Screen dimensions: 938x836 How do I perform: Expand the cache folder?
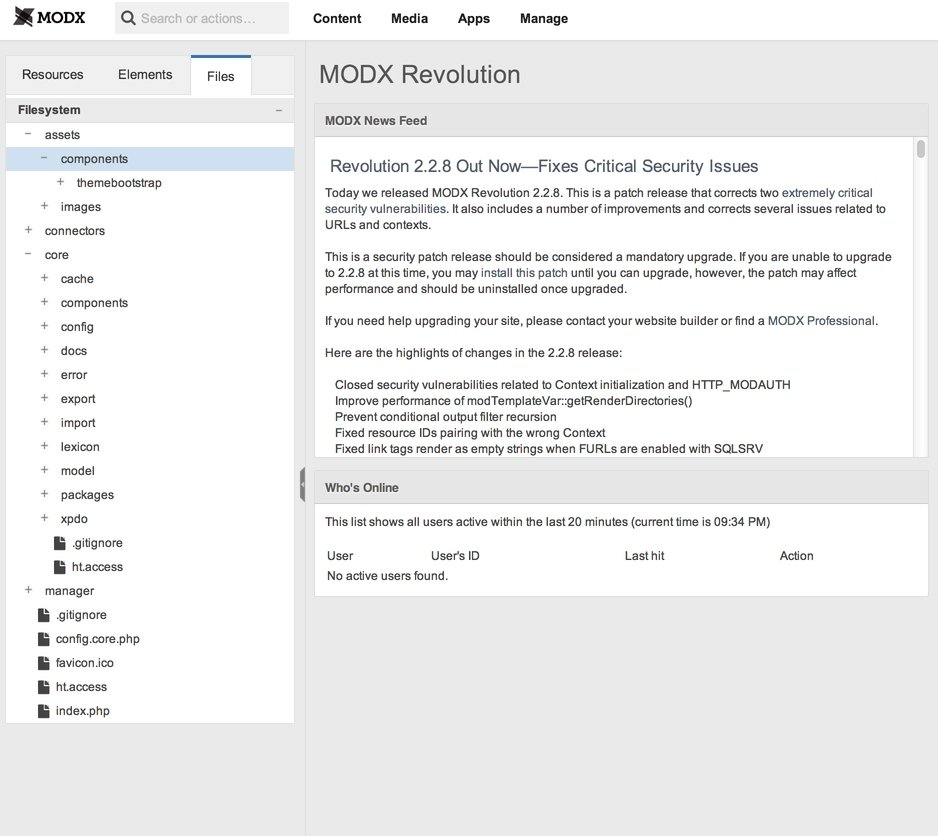tap(44, 278)
